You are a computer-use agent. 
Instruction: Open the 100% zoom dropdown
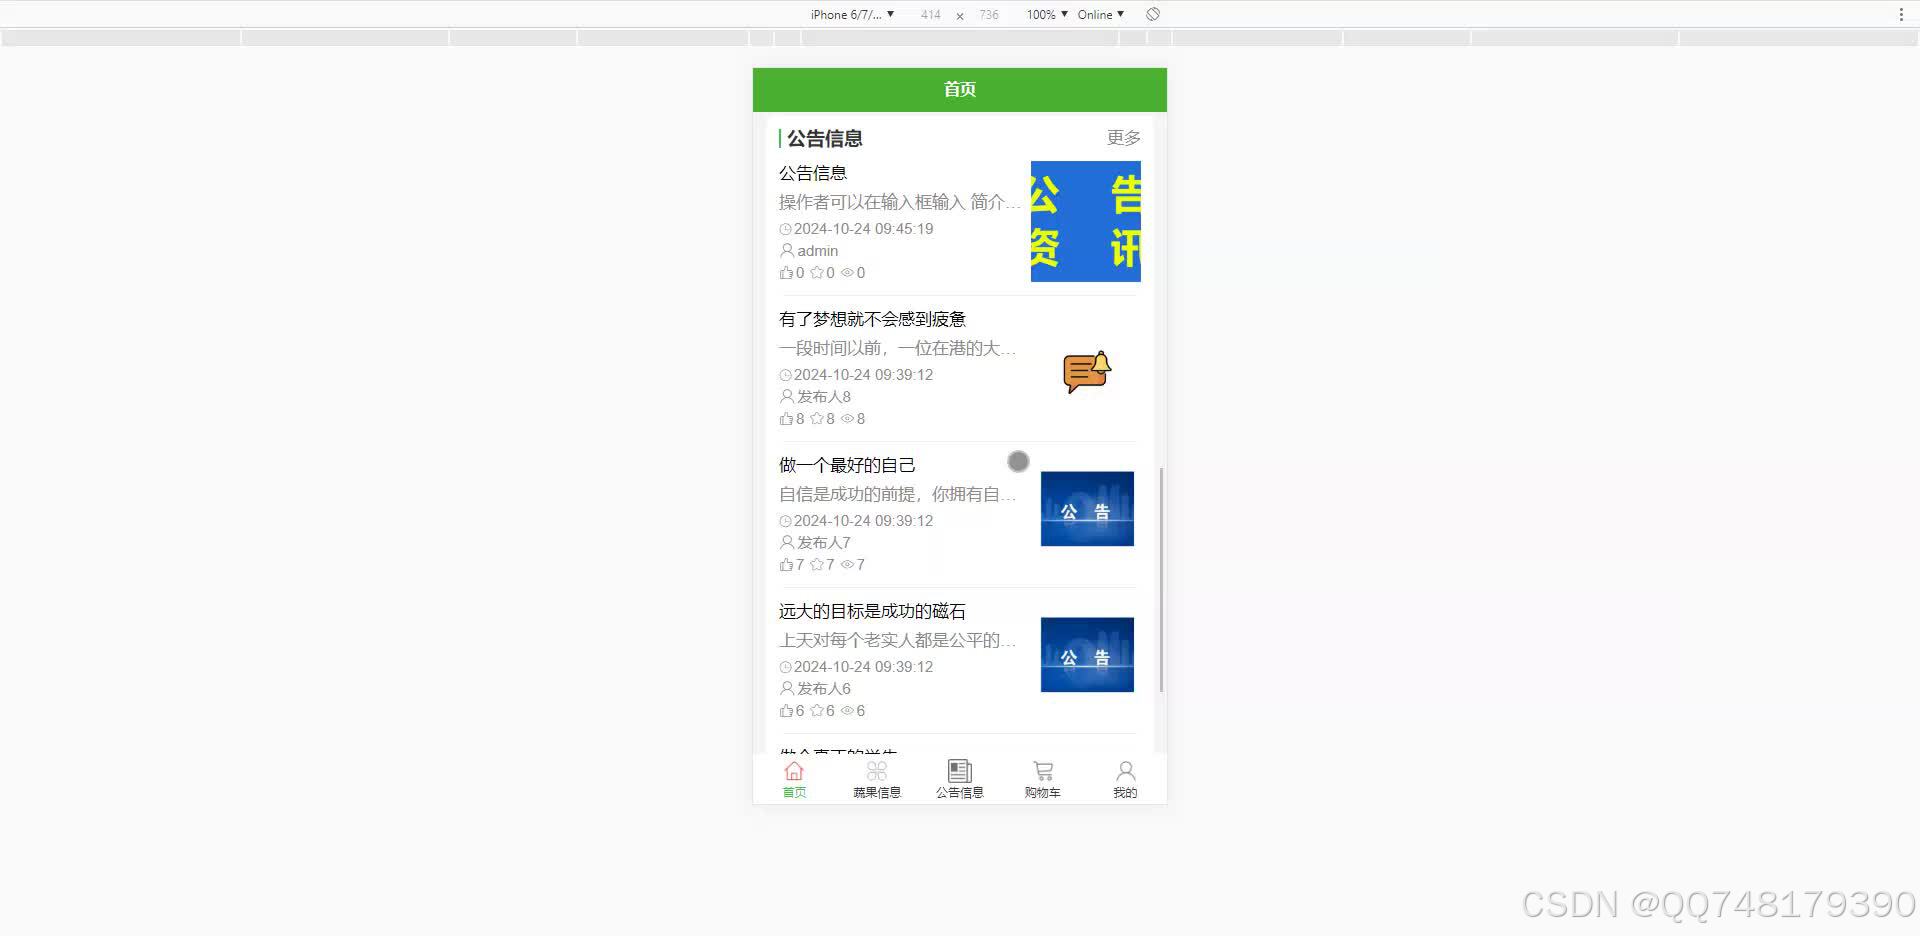point(1047,14)
